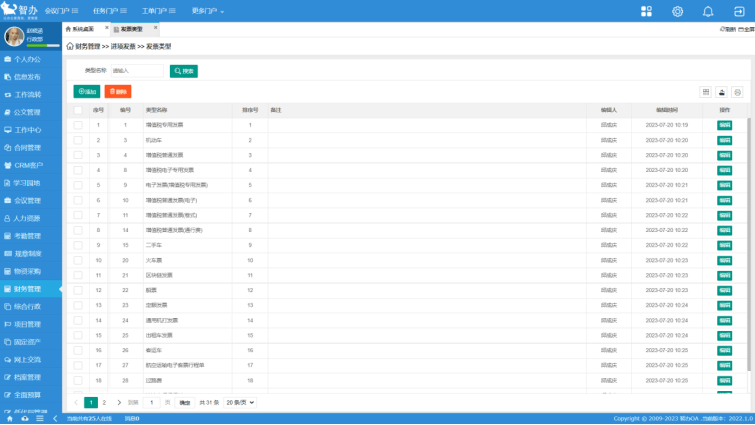
Task: Click the export icon above the table
Action: click(721, 91)
